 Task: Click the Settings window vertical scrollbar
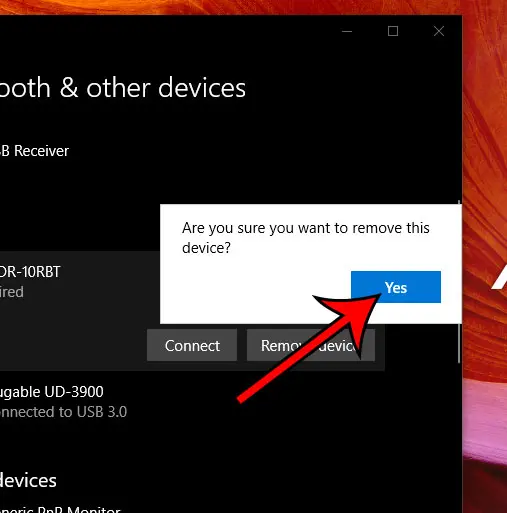pyautogui.click(x=459, y=282)
